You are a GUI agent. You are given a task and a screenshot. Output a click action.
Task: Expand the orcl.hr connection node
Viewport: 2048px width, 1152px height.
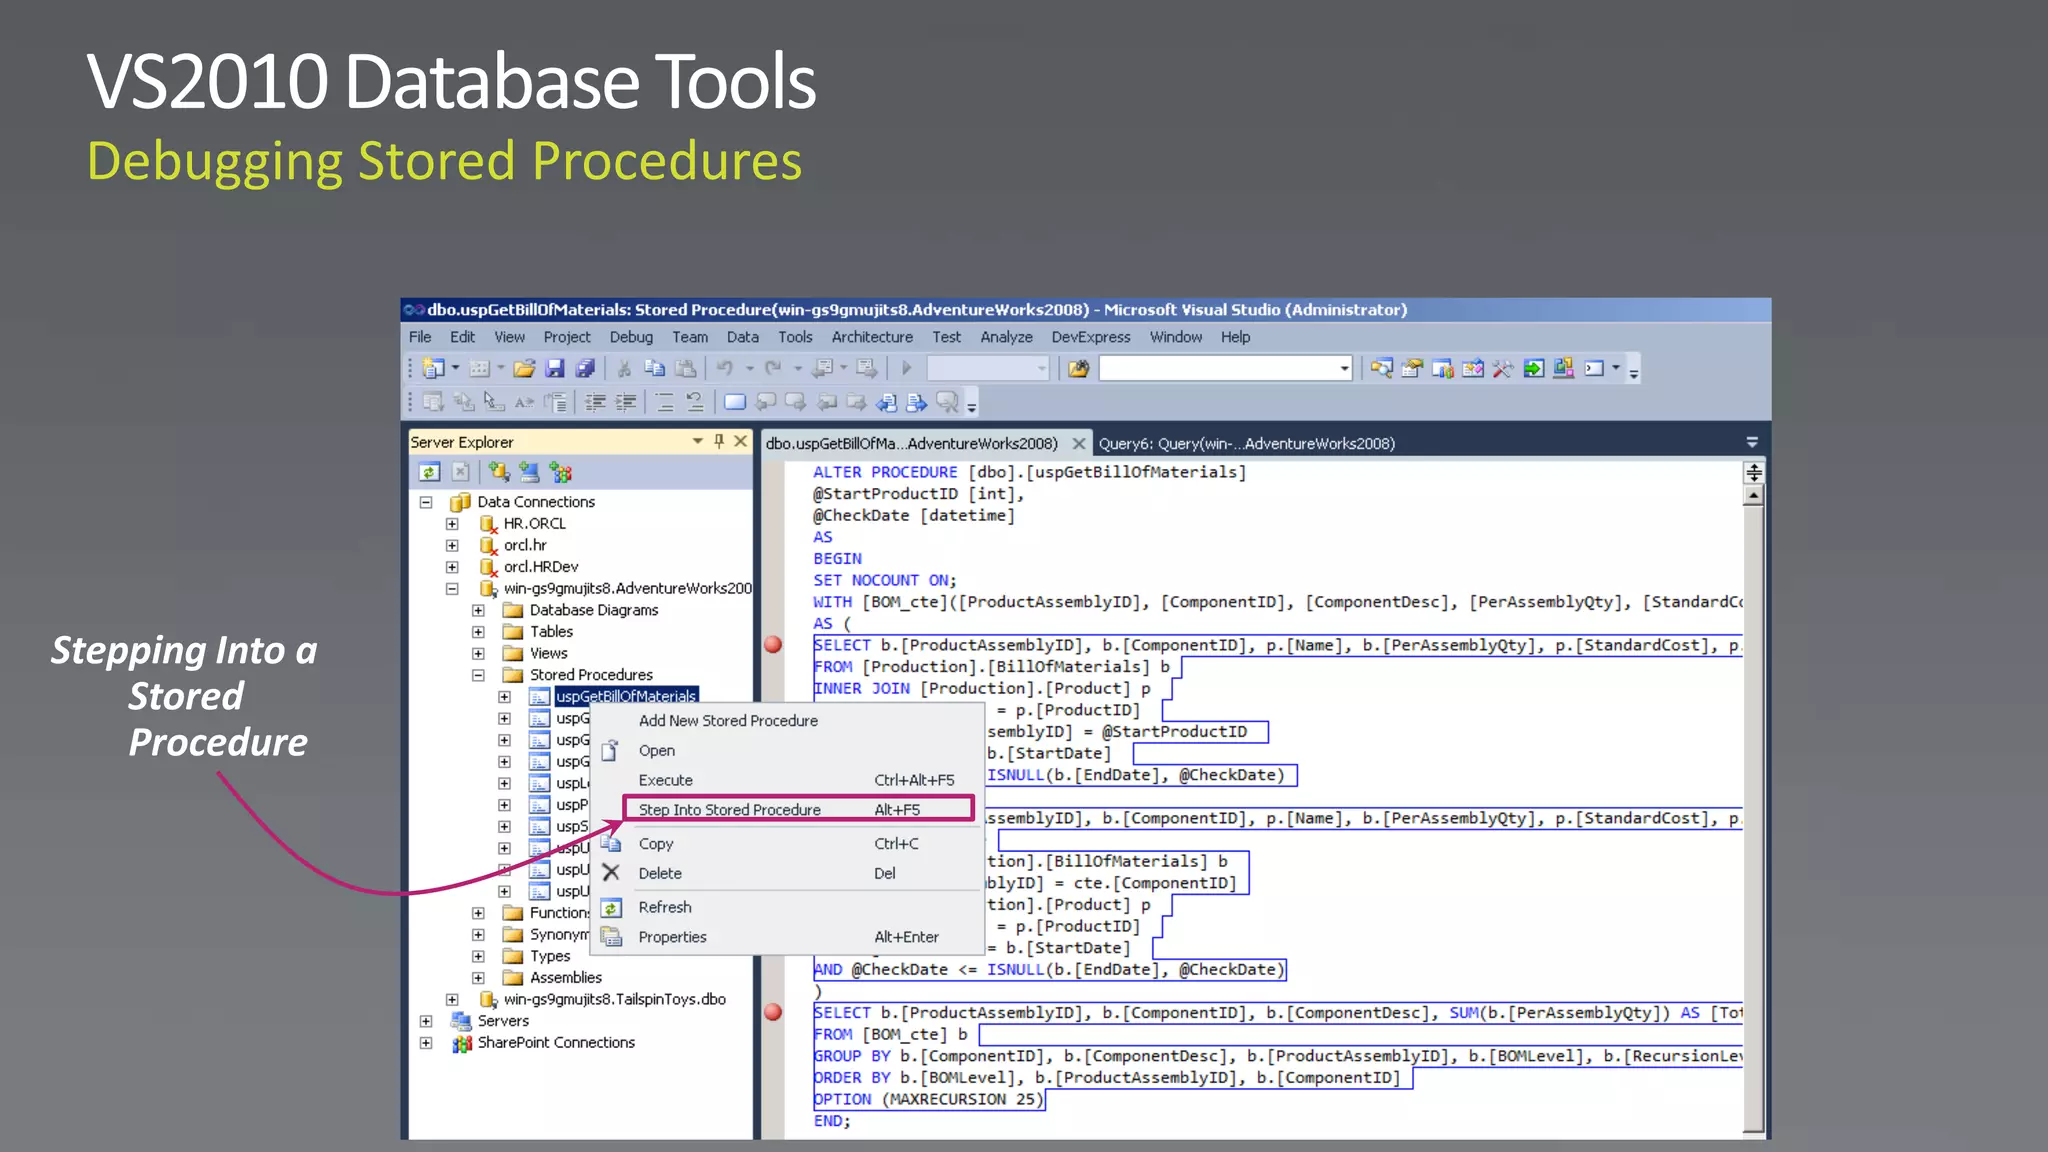452,545
